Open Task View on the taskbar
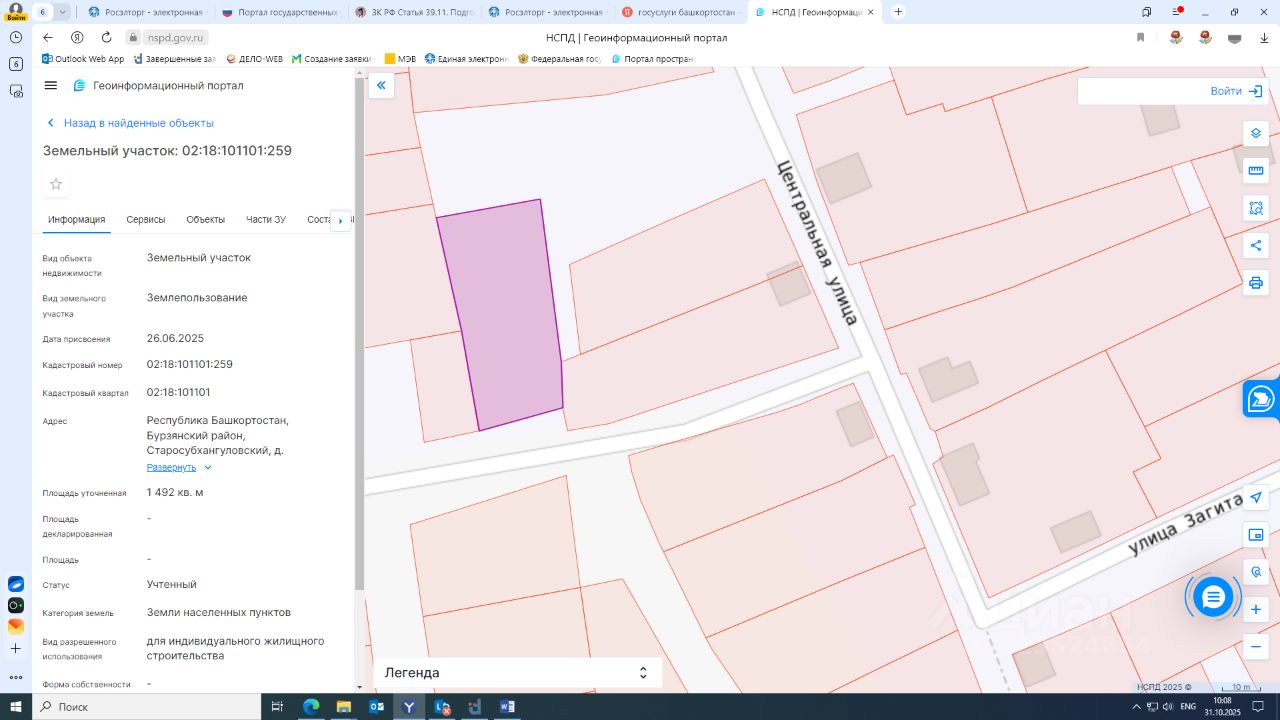The image size is (1280, 720). click(x=278, y=707)
